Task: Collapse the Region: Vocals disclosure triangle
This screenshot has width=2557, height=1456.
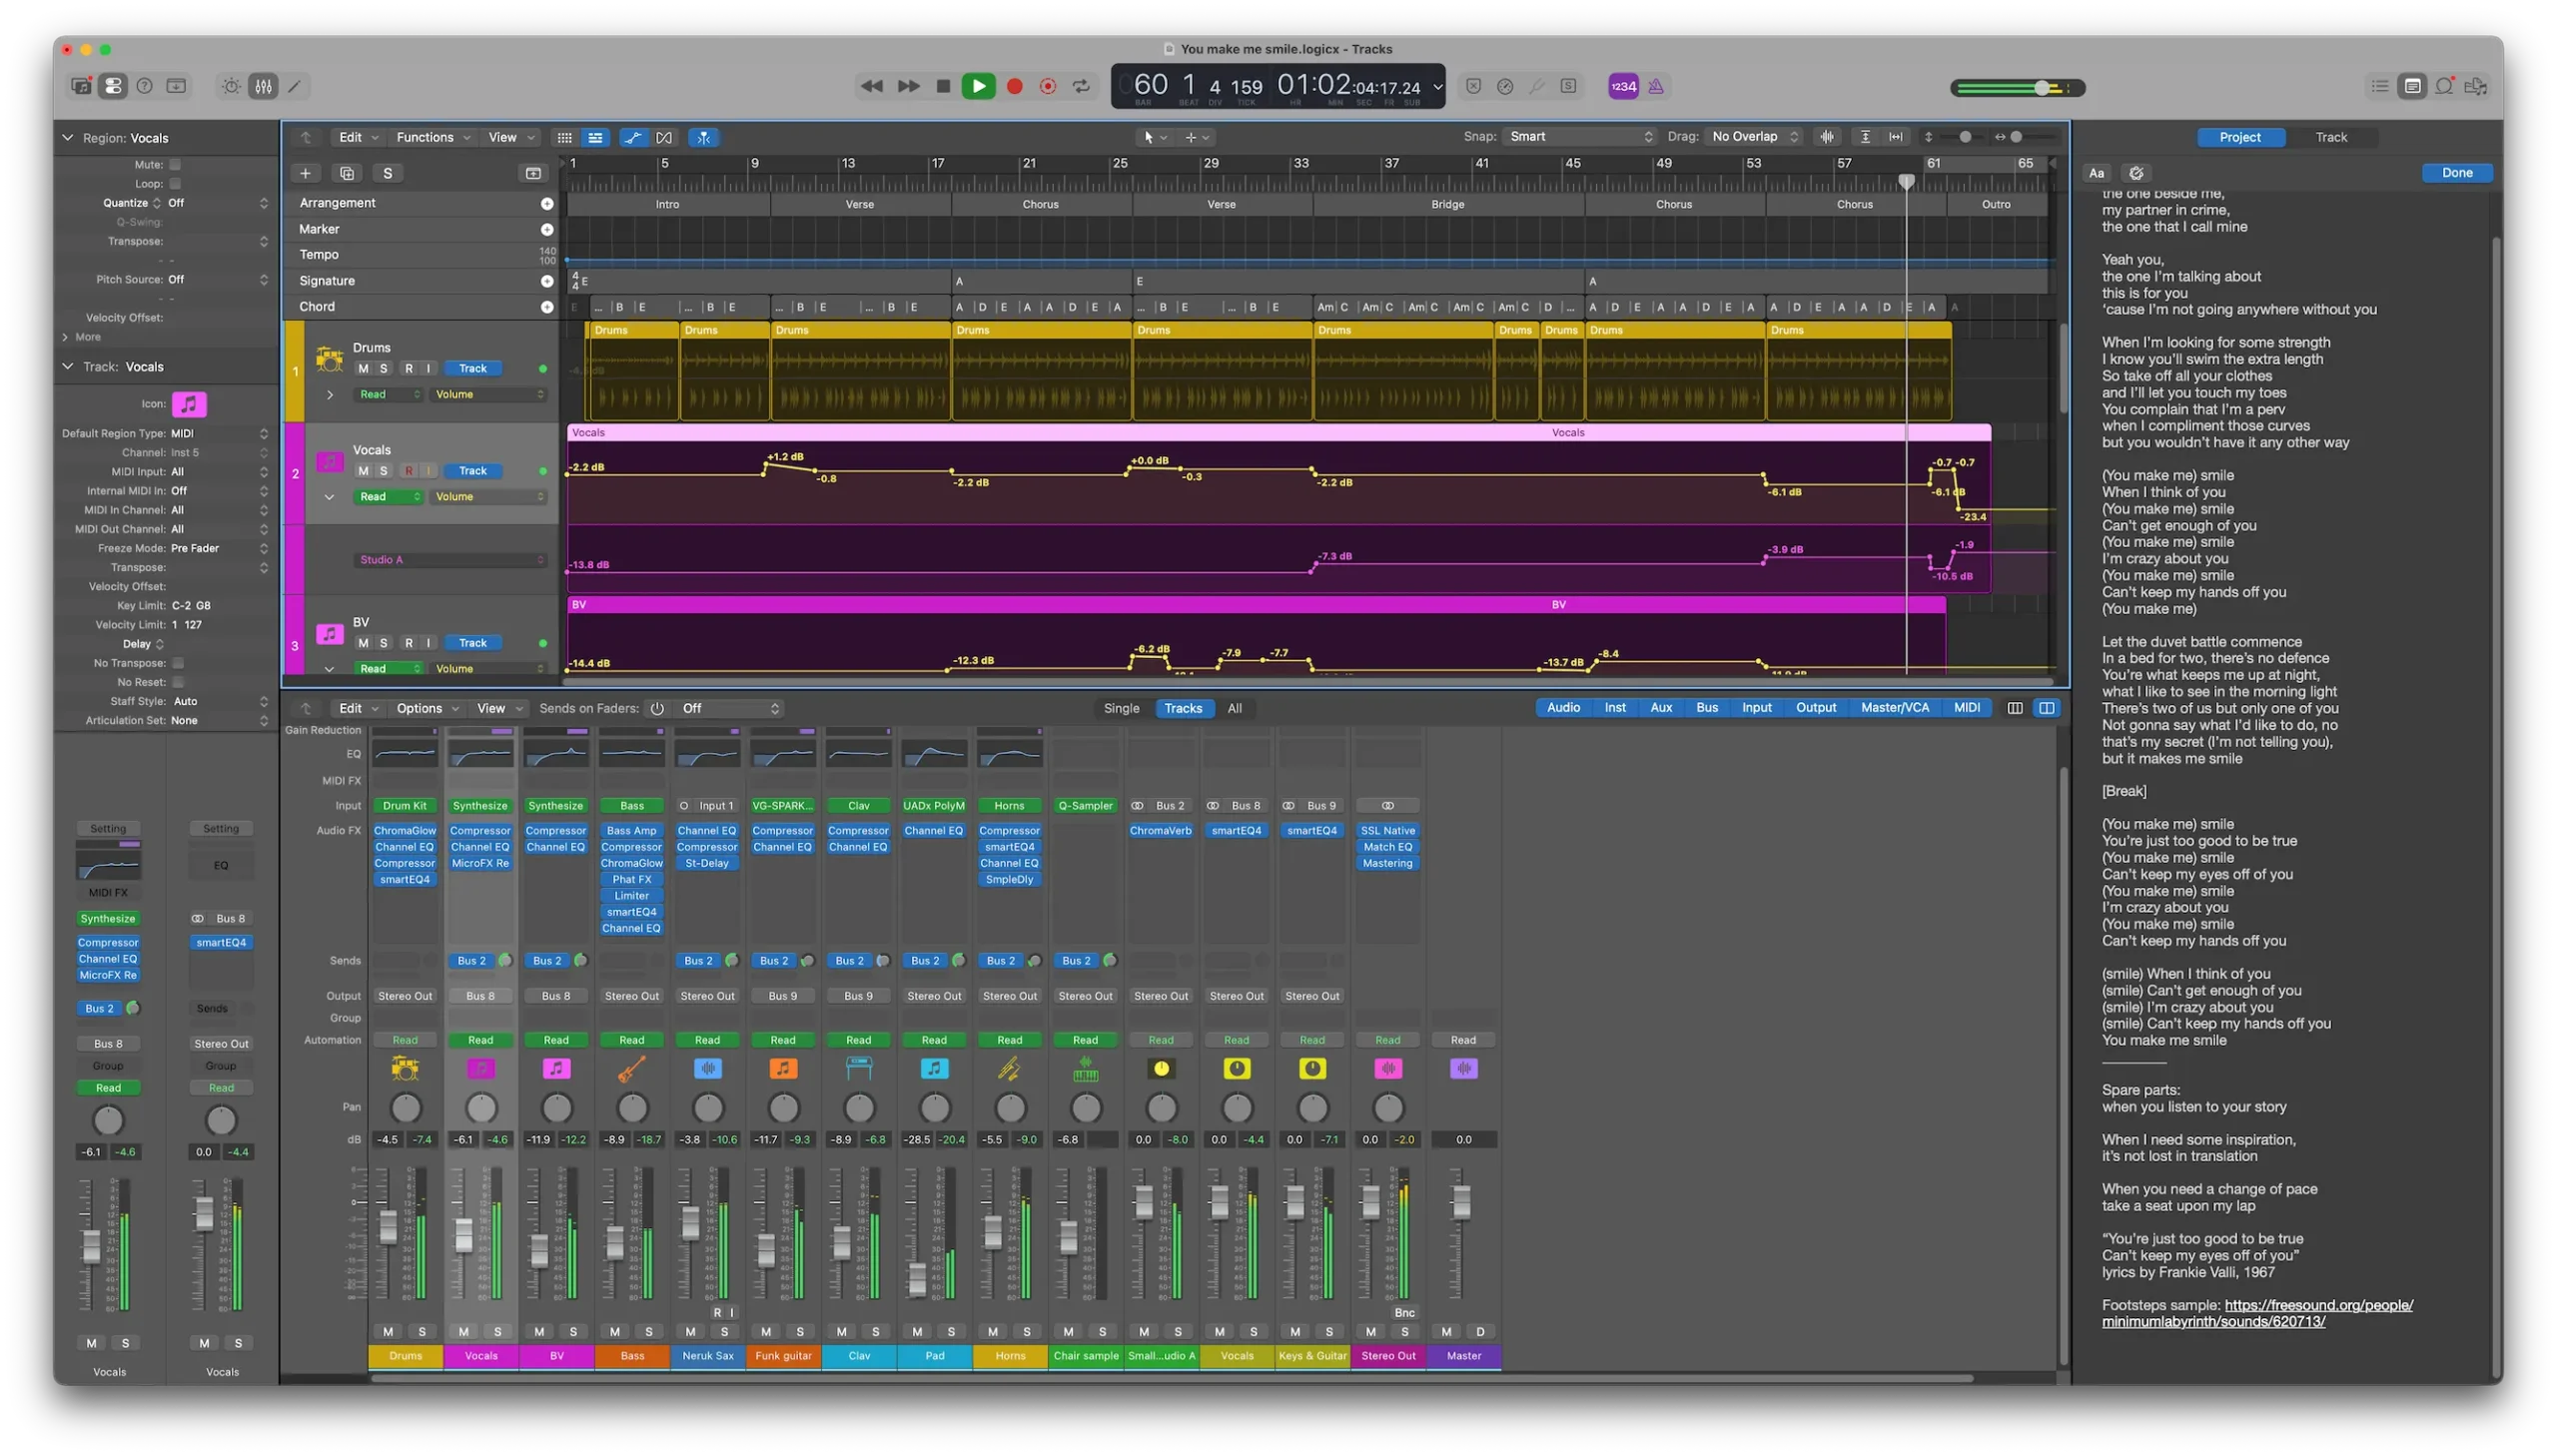Action: 68,138
